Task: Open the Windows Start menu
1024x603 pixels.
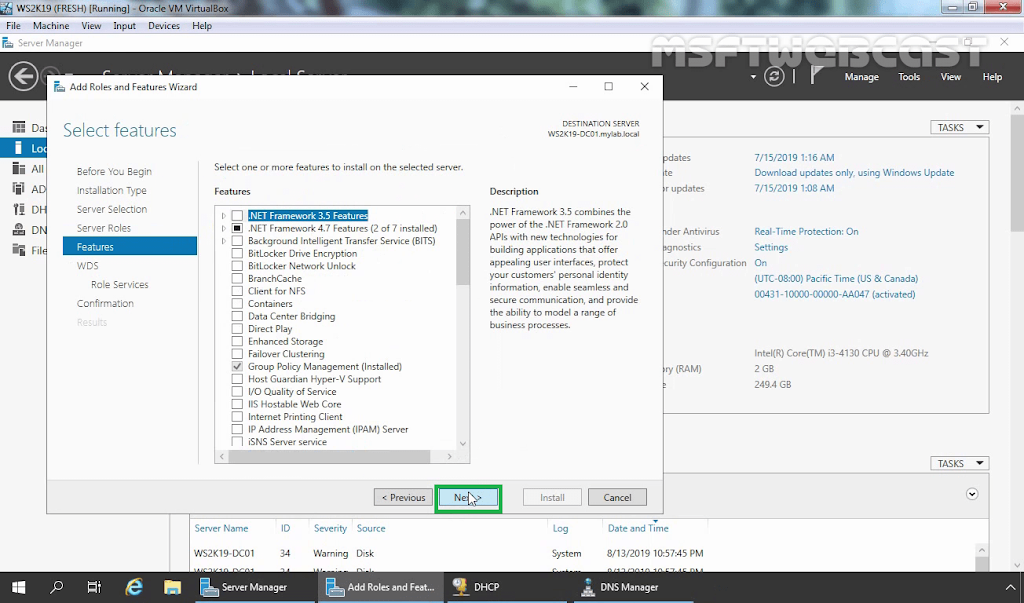Action: click(18, 587)
